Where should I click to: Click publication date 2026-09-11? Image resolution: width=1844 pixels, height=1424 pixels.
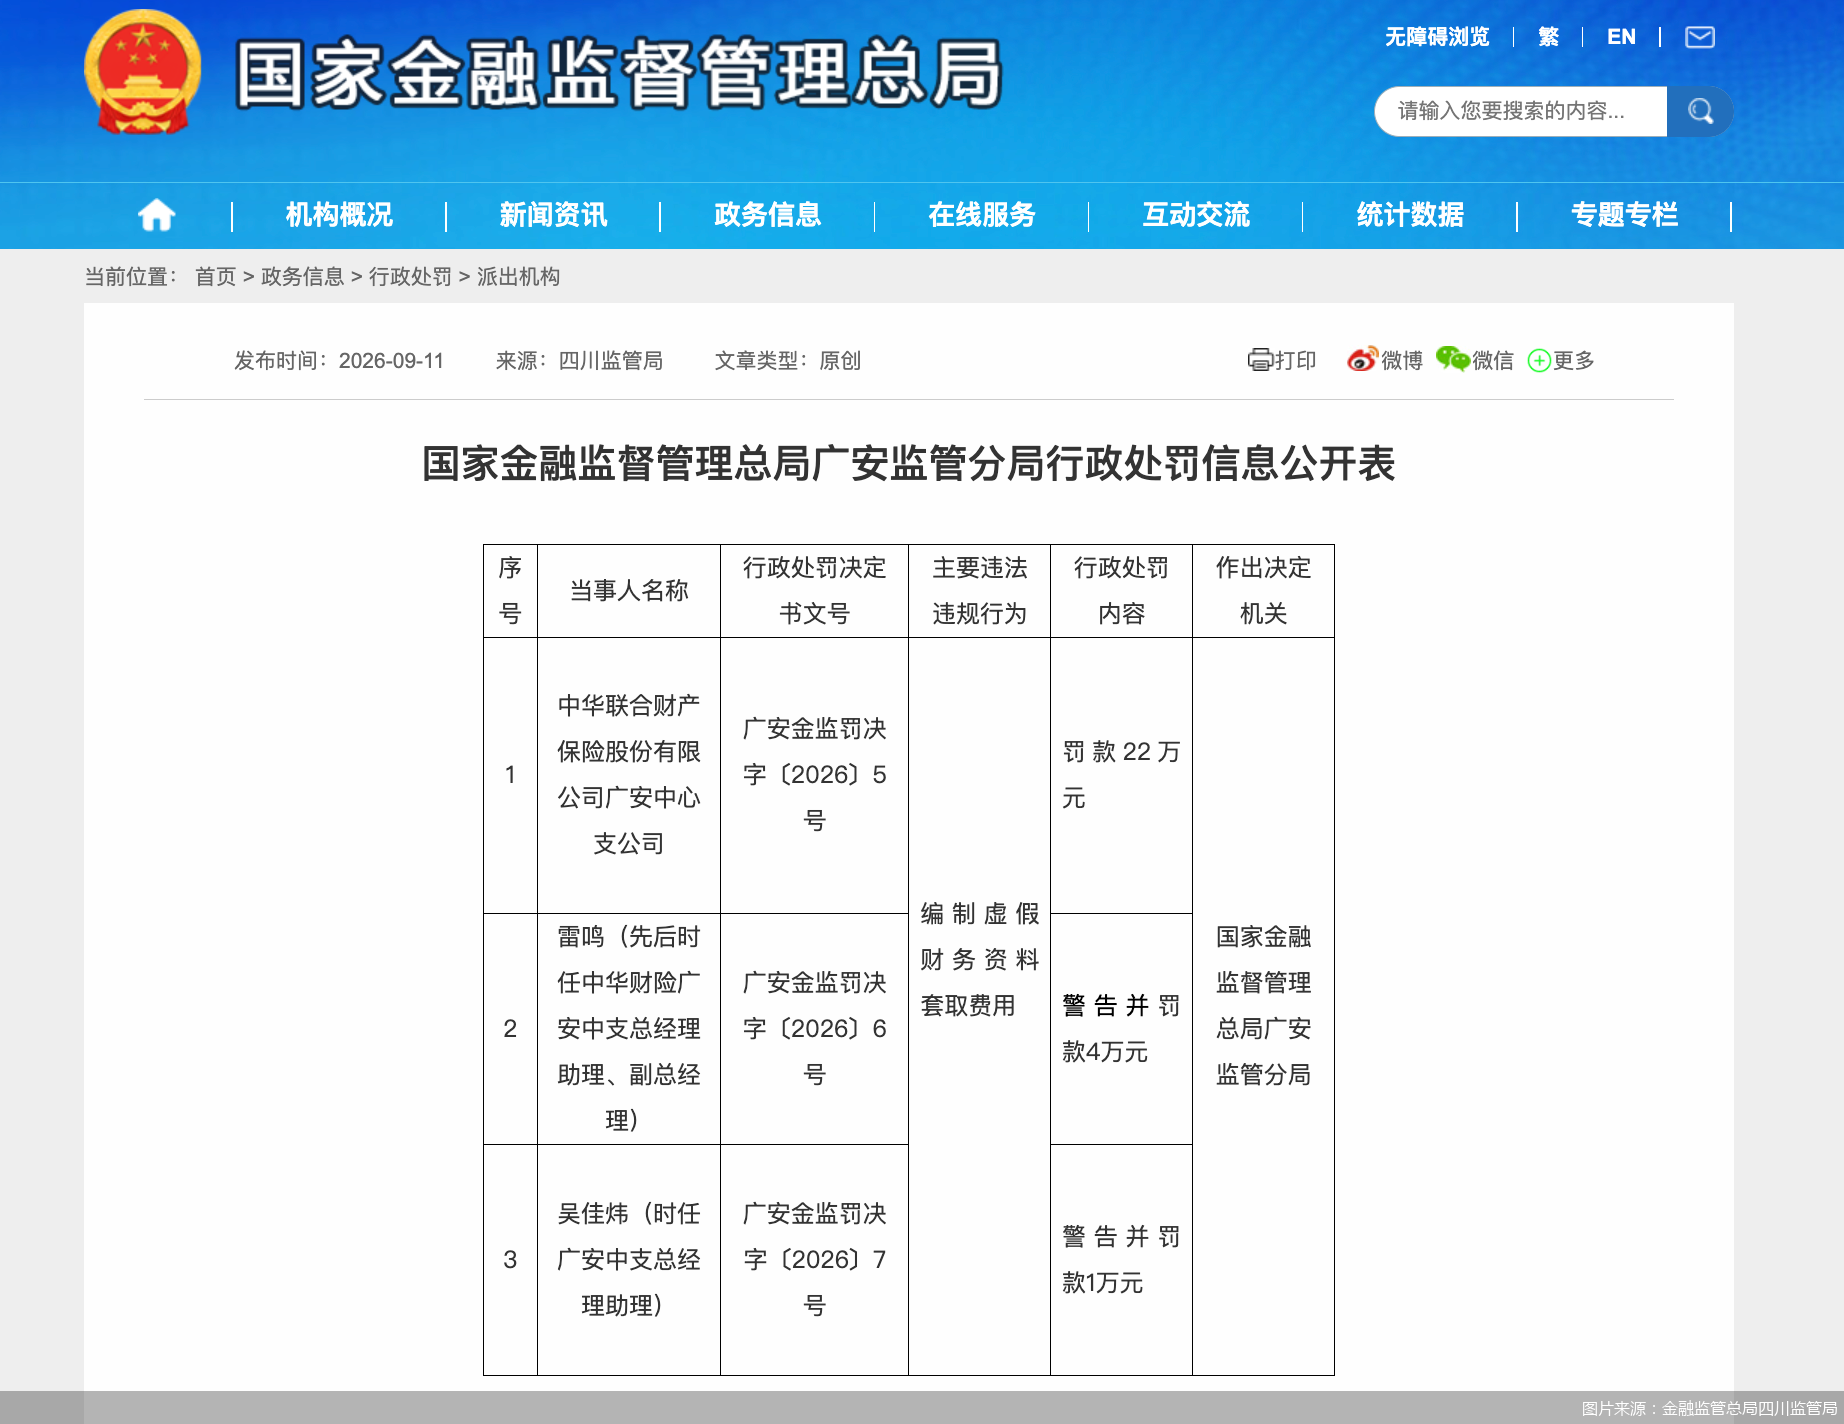pyautogui.click(x=391, y=360)
